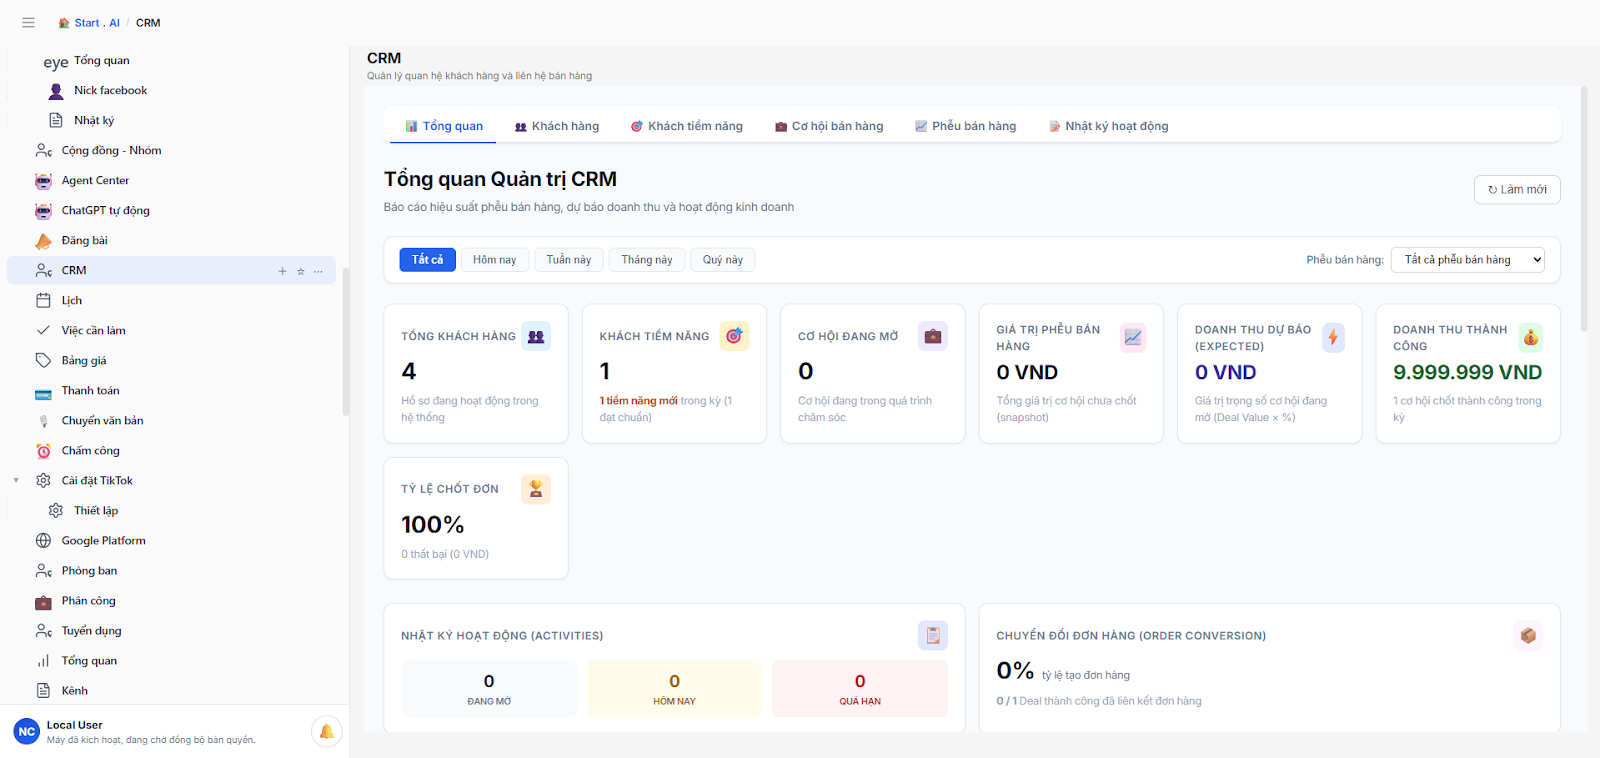This screenshot has width=1600, height=758.
Task: Go to the Phễu bán hàng tab
Action: tap(965, 126)
